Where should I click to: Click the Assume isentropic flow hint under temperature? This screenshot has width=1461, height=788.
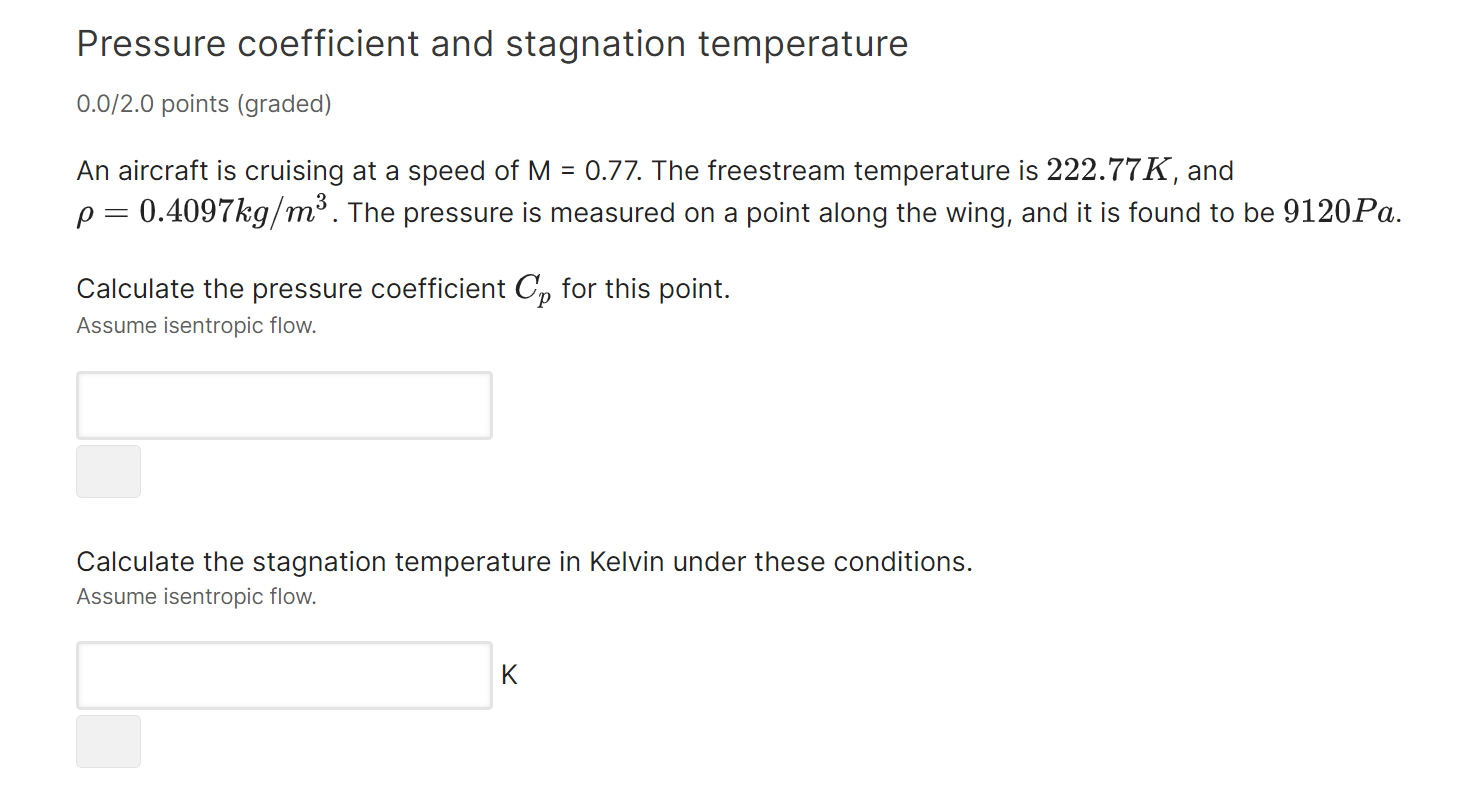(x=196, y=596)
